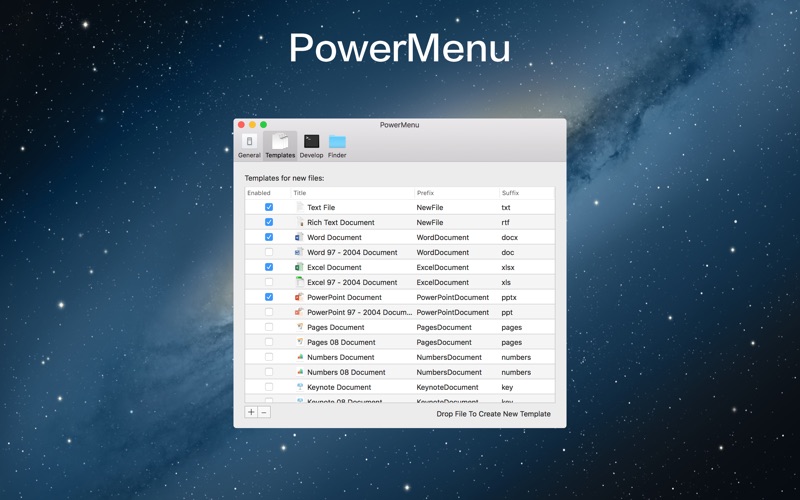Open the Finder preferences pane
Screen dimensions: 800x500
click(x=337, y=146)
